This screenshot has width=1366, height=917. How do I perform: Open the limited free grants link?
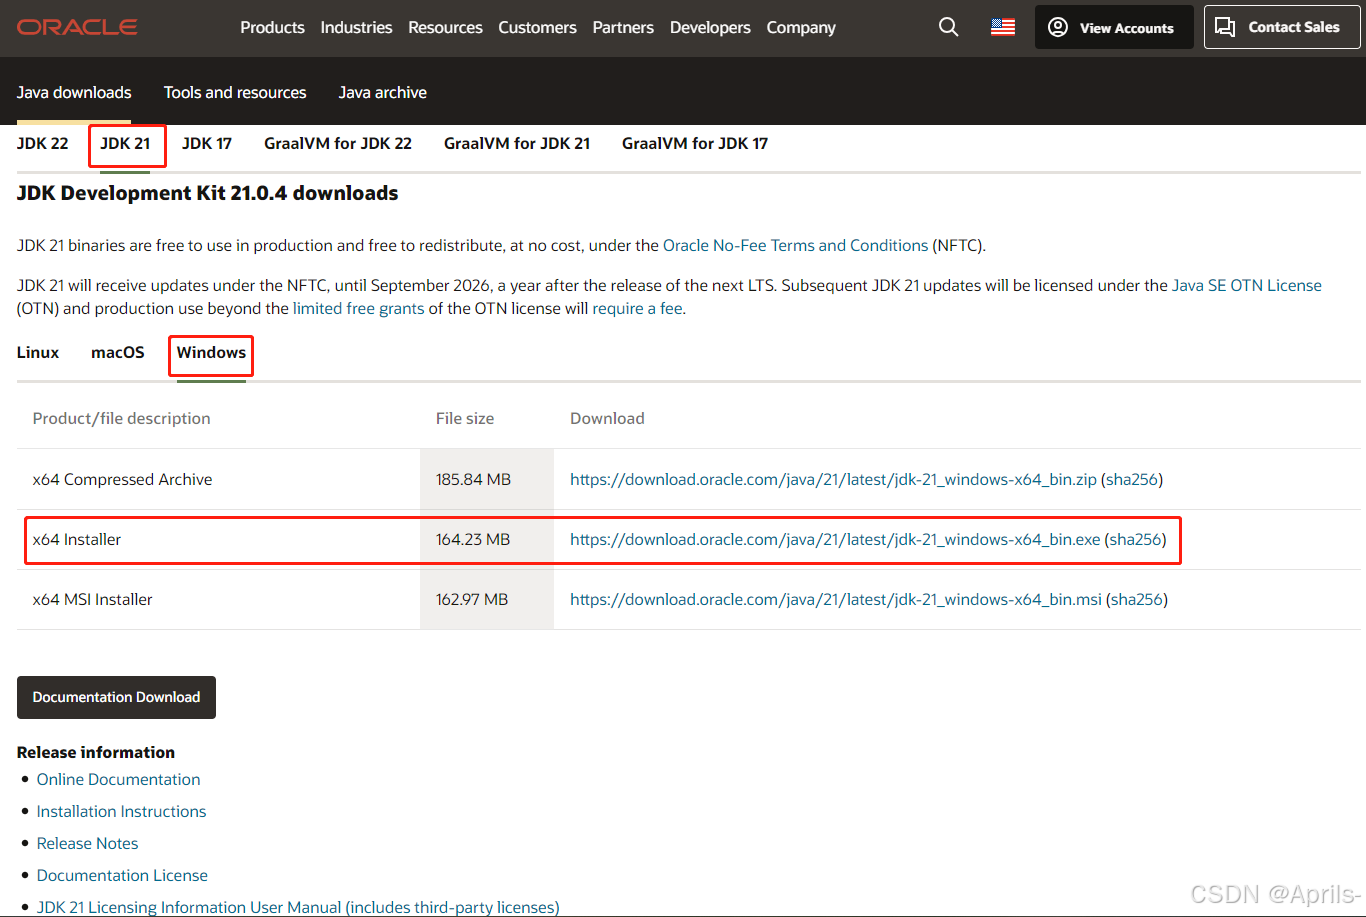click(x=358, y=308)
